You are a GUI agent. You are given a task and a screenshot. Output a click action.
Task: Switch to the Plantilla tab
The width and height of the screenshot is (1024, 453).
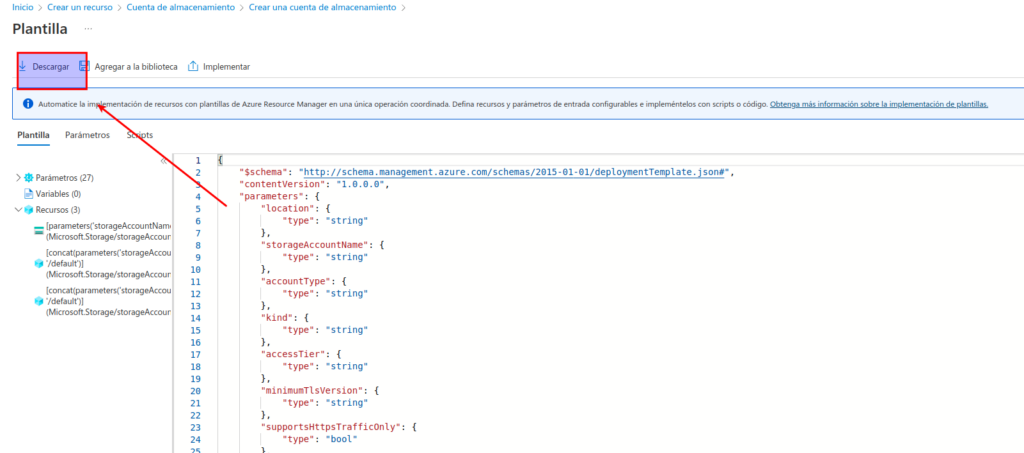33,134
